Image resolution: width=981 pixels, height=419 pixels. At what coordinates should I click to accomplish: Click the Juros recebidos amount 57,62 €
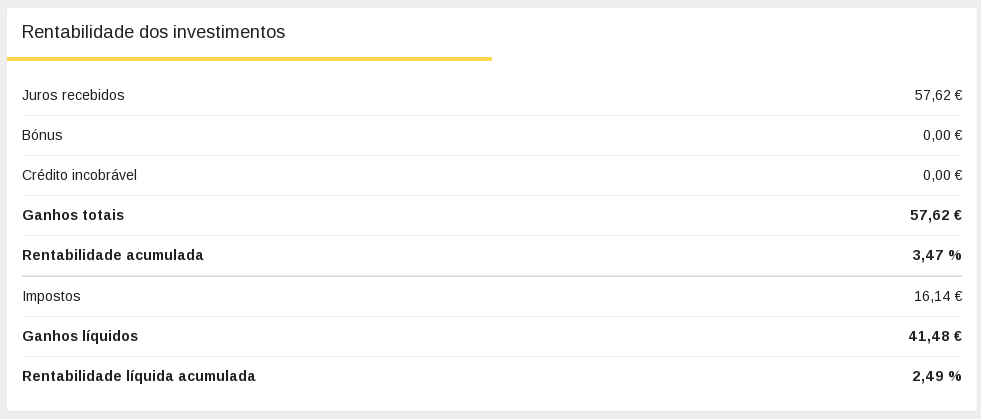(x=938, y=95)
